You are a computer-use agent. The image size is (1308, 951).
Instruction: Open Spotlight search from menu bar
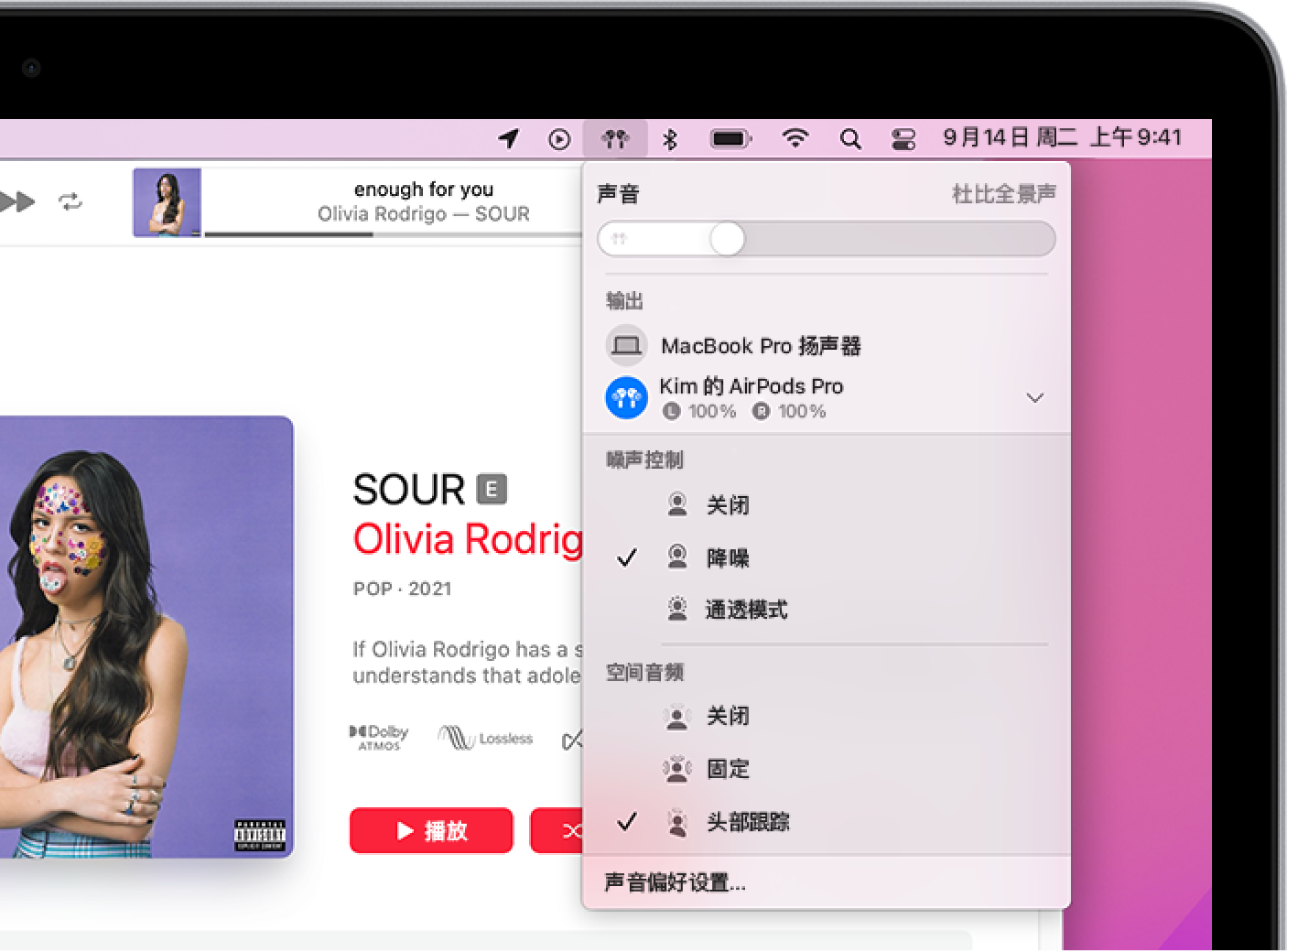pos(851,137)
